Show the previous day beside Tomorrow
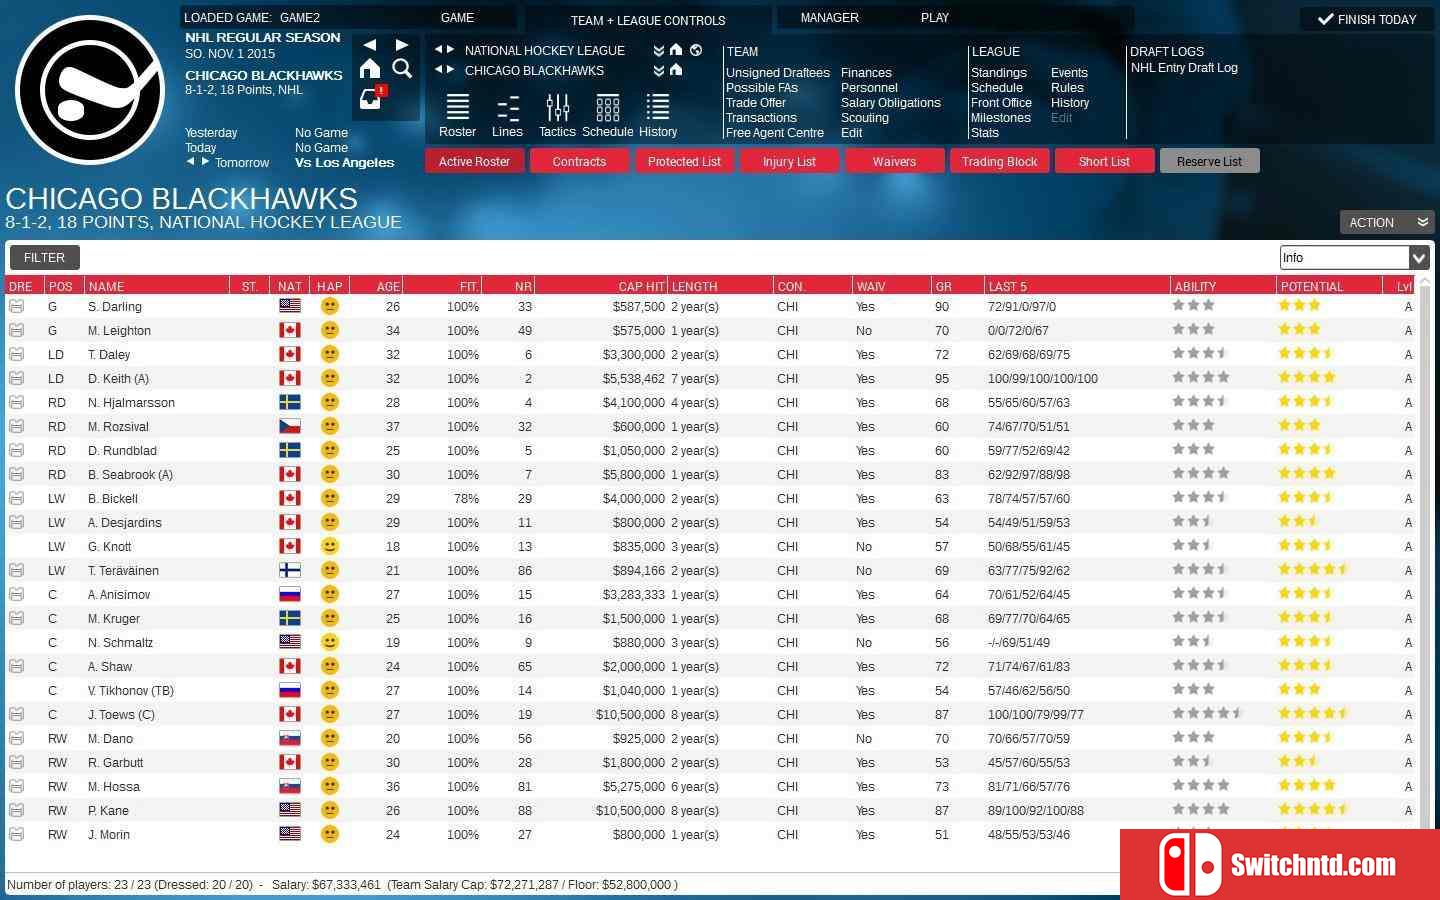The height and width of the screenshot is (900, 1440). pos(190,162)
